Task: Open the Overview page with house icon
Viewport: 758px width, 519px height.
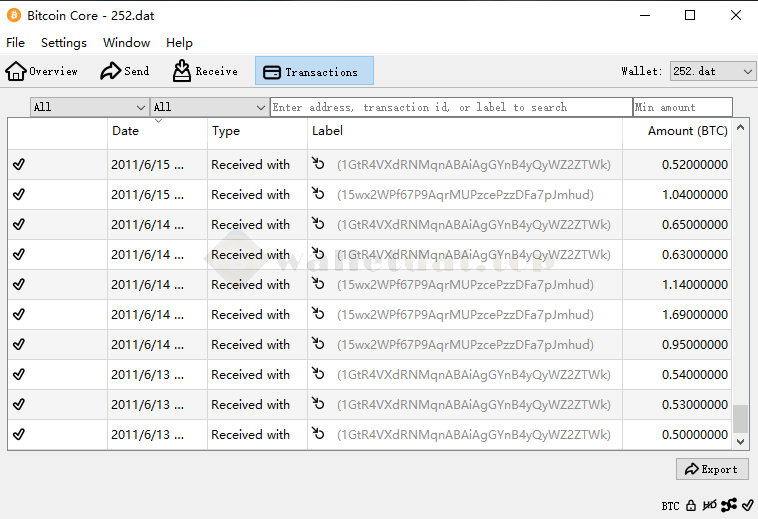Action: (x=42, y=71)
